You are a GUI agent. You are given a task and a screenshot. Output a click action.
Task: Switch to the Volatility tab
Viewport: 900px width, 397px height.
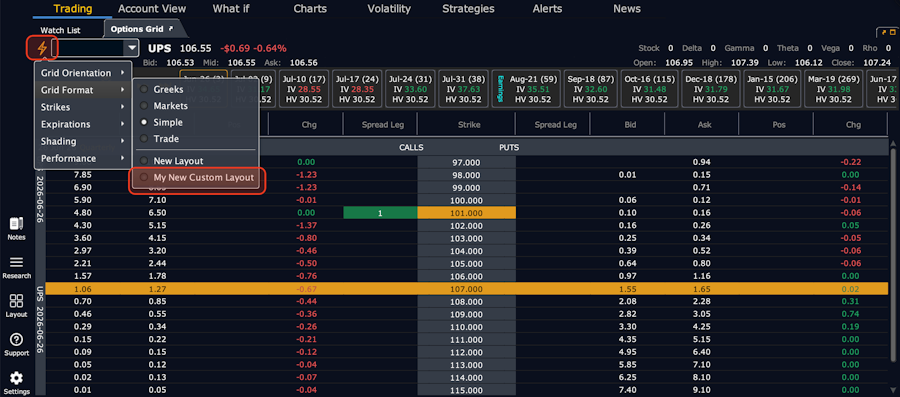point(389,9)
